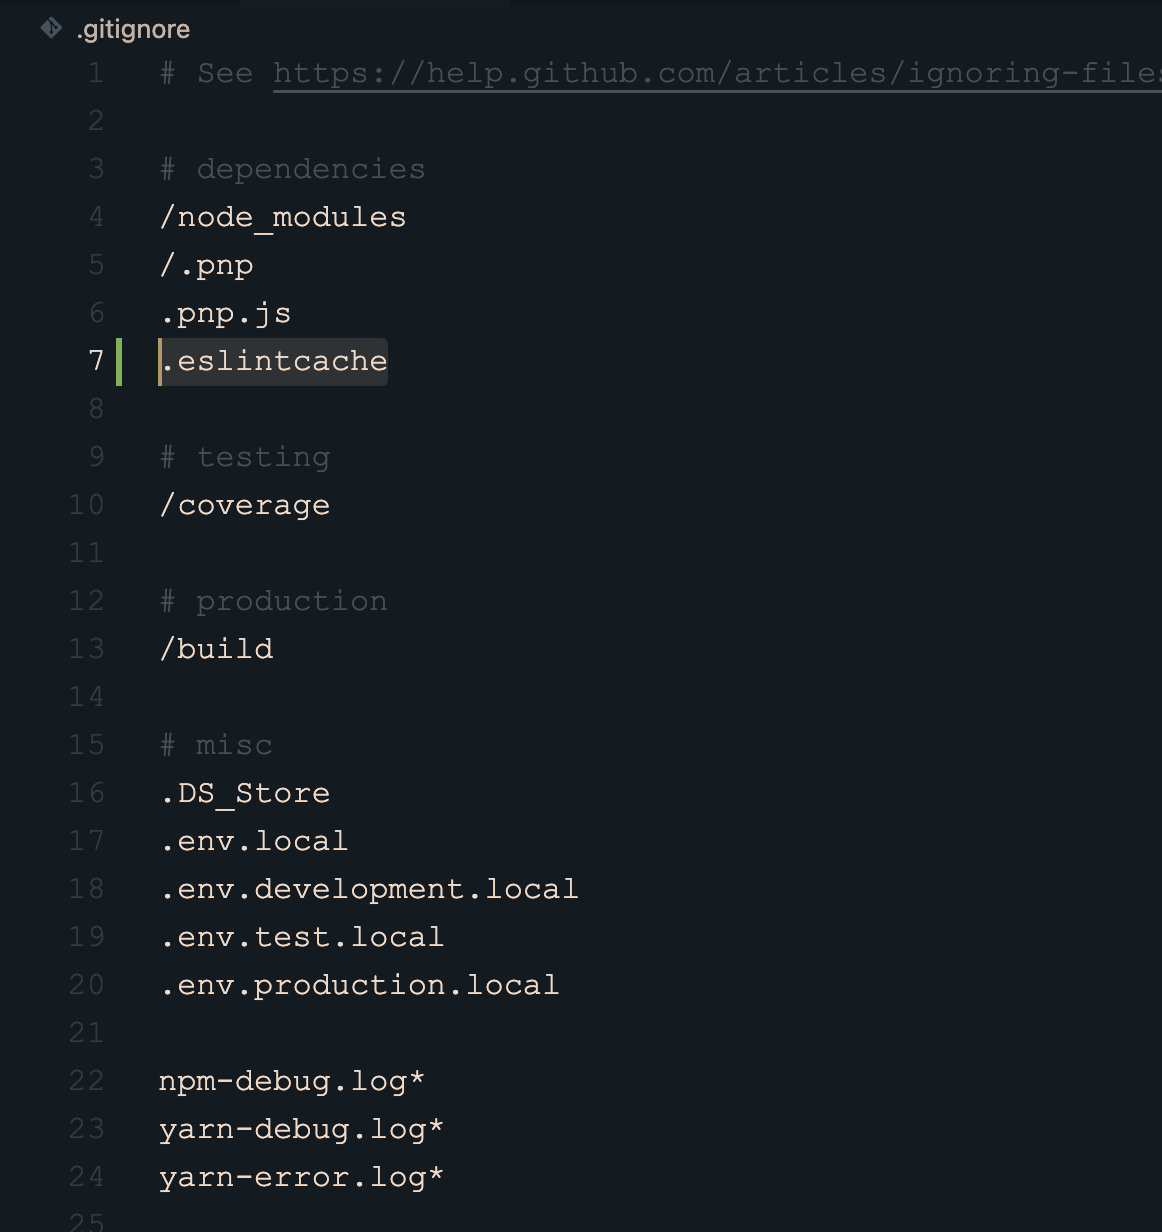Image resolution: width=1162 pixels, height=1232 pixels.
Task: Click on the .pnp.js entry
Action: click(x=226, y=313)
